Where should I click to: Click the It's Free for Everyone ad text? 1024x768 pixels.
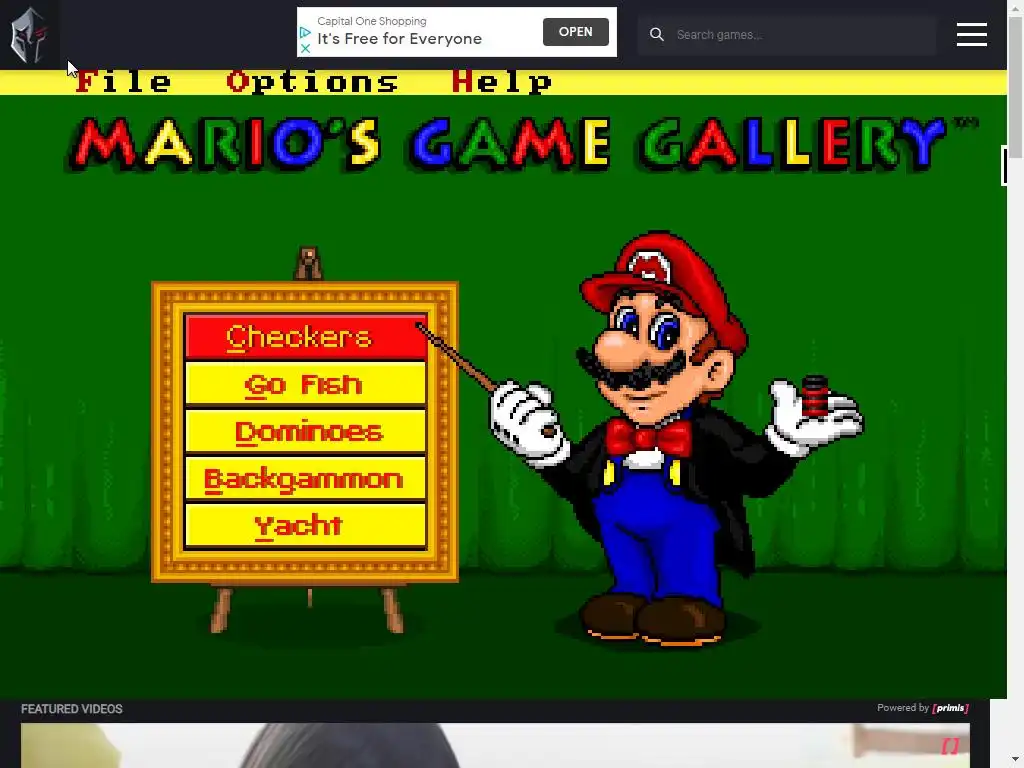click(400, 39)
